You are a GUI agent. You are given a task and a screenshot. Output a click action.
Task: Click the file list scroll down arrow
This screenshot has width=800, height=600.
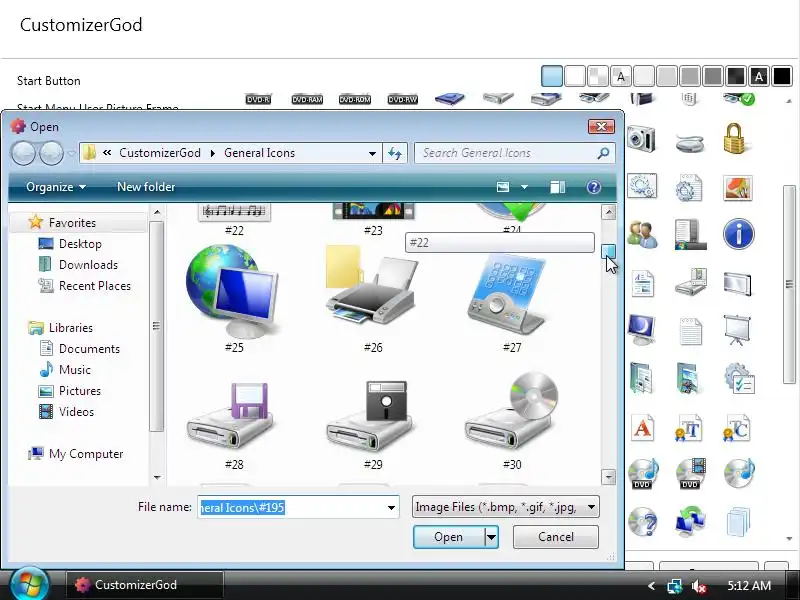(608, 477)
